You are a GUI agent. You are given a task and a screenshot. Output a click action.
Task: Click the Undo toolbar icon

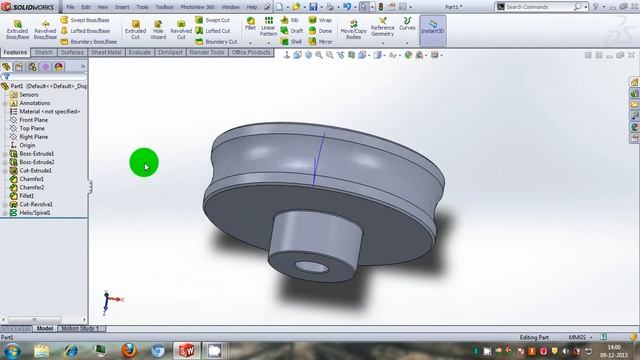tap(347, 7)
